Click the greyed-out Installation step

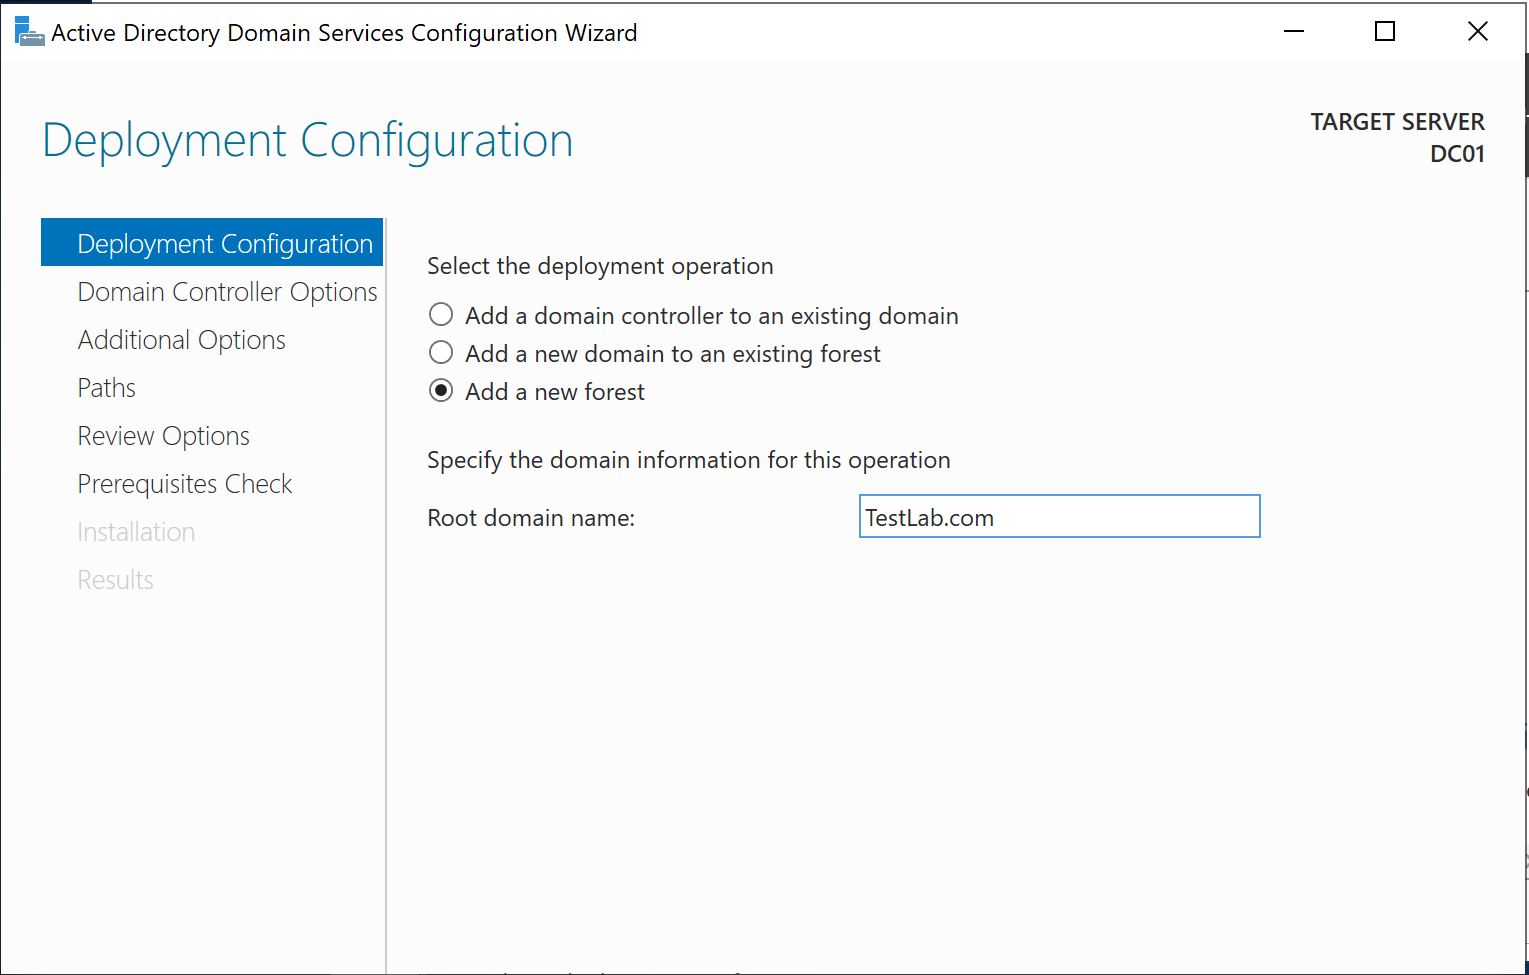click(x=136, y=532)
